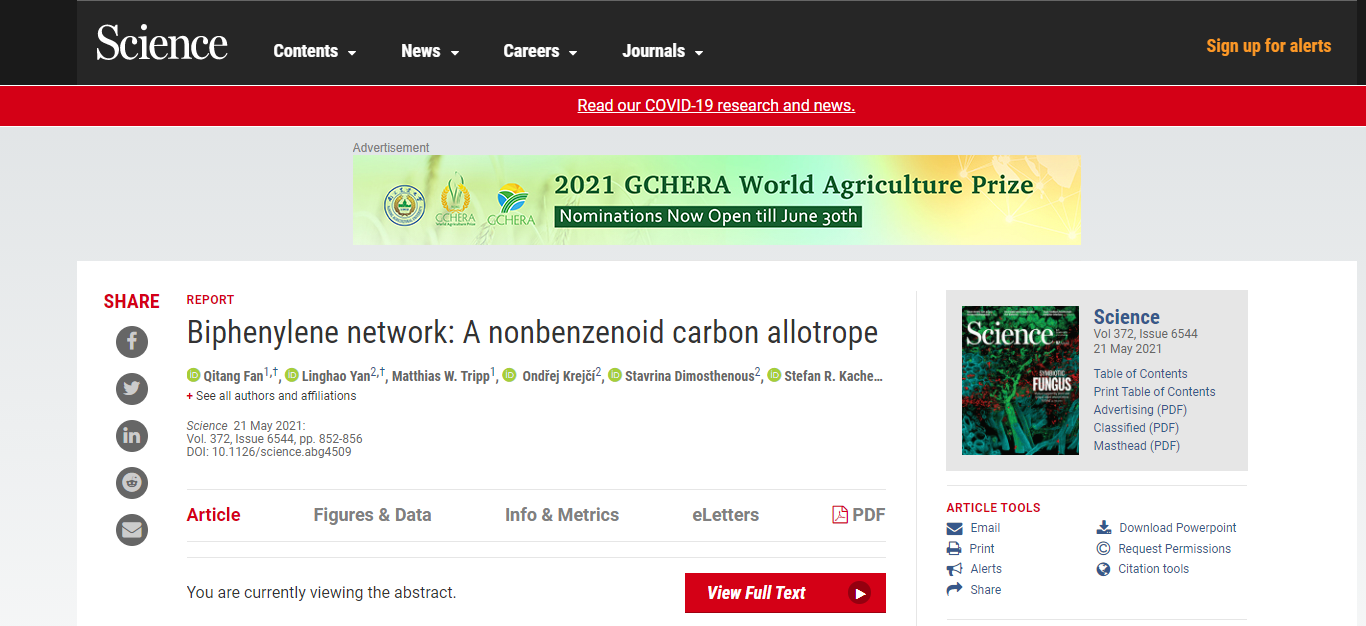This screenshot has width=1366, height=626.
Task: Expand See all authors and affiliations
Action: click(x=271, y=396)
